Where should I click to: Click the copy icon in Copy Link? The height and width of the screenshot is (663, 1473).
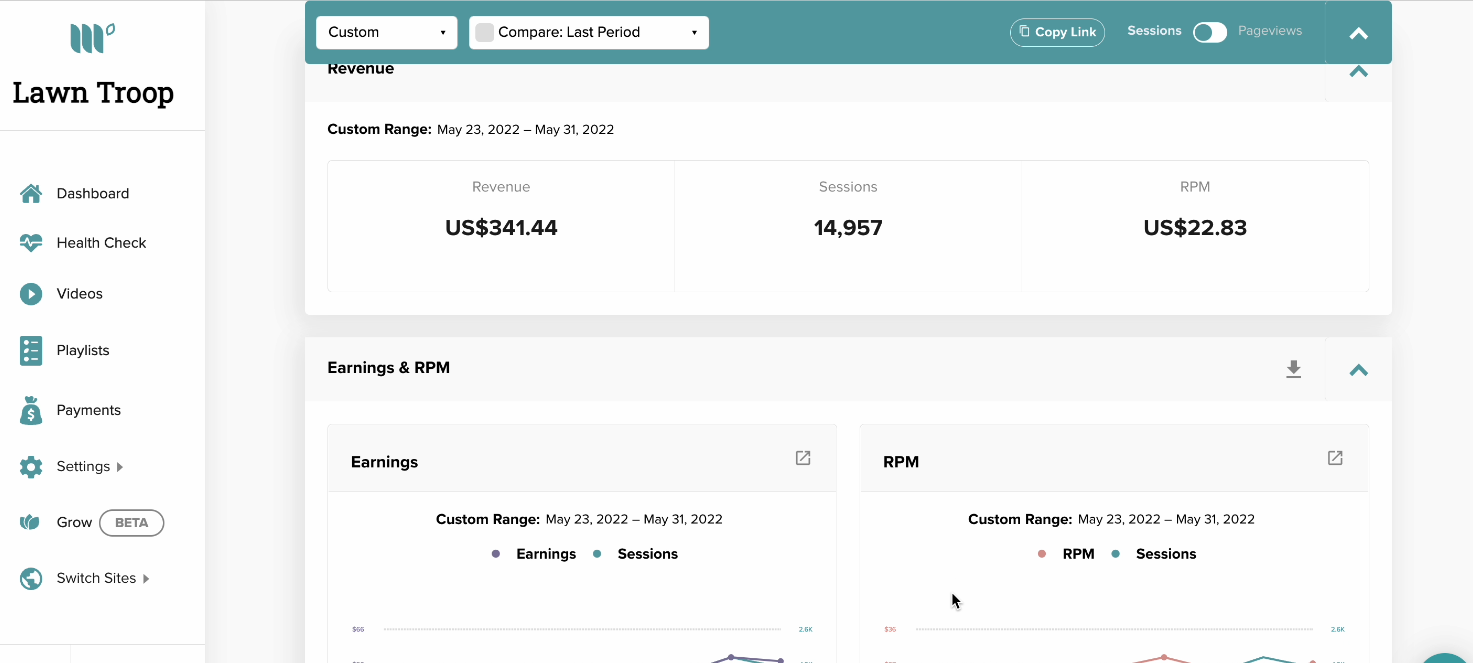(1024, 31)
